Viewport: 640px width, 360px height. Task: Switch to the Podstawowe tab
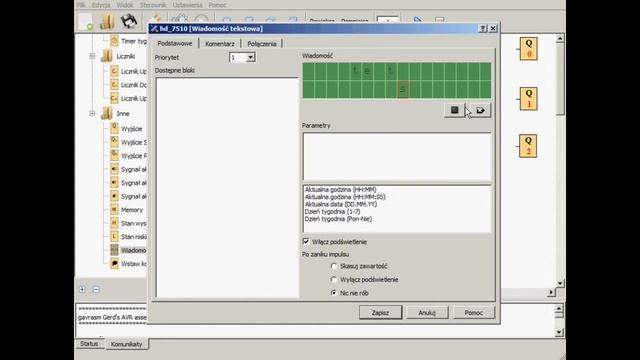175,43
